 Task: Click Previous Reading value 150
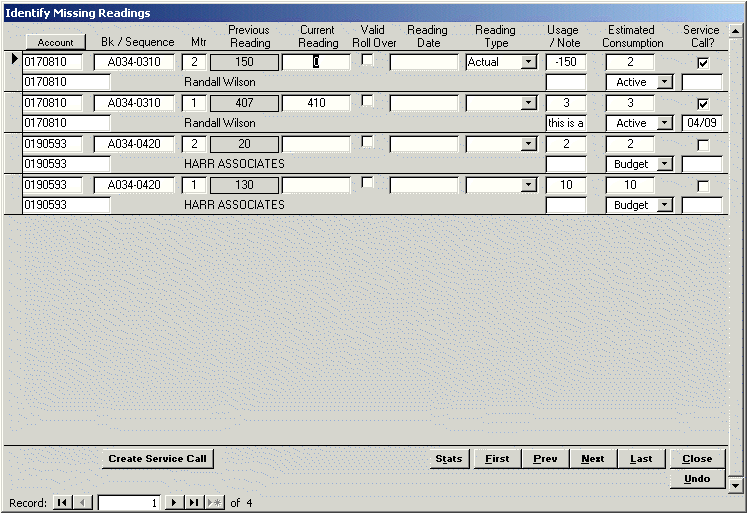tap(244, 62)
